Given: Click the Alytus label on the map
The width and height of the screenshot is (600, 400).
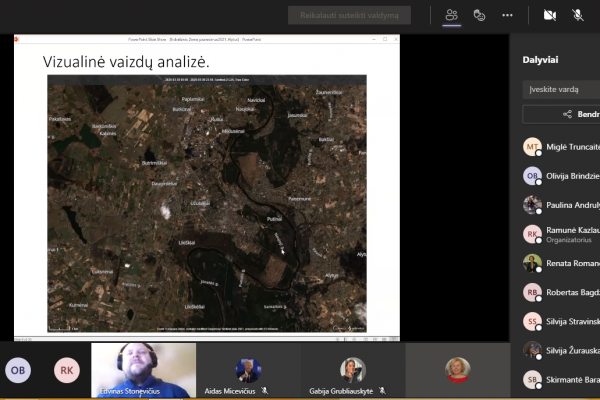Looking at the screenshot, I should pyautogui.click(x=331, y=275).
